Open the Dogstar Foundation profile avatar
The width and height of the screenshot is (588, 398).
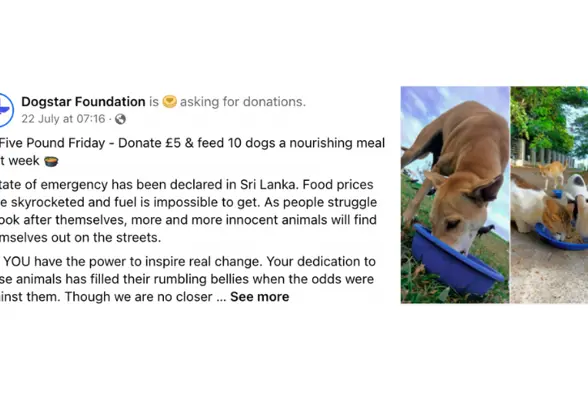point(6,110)
